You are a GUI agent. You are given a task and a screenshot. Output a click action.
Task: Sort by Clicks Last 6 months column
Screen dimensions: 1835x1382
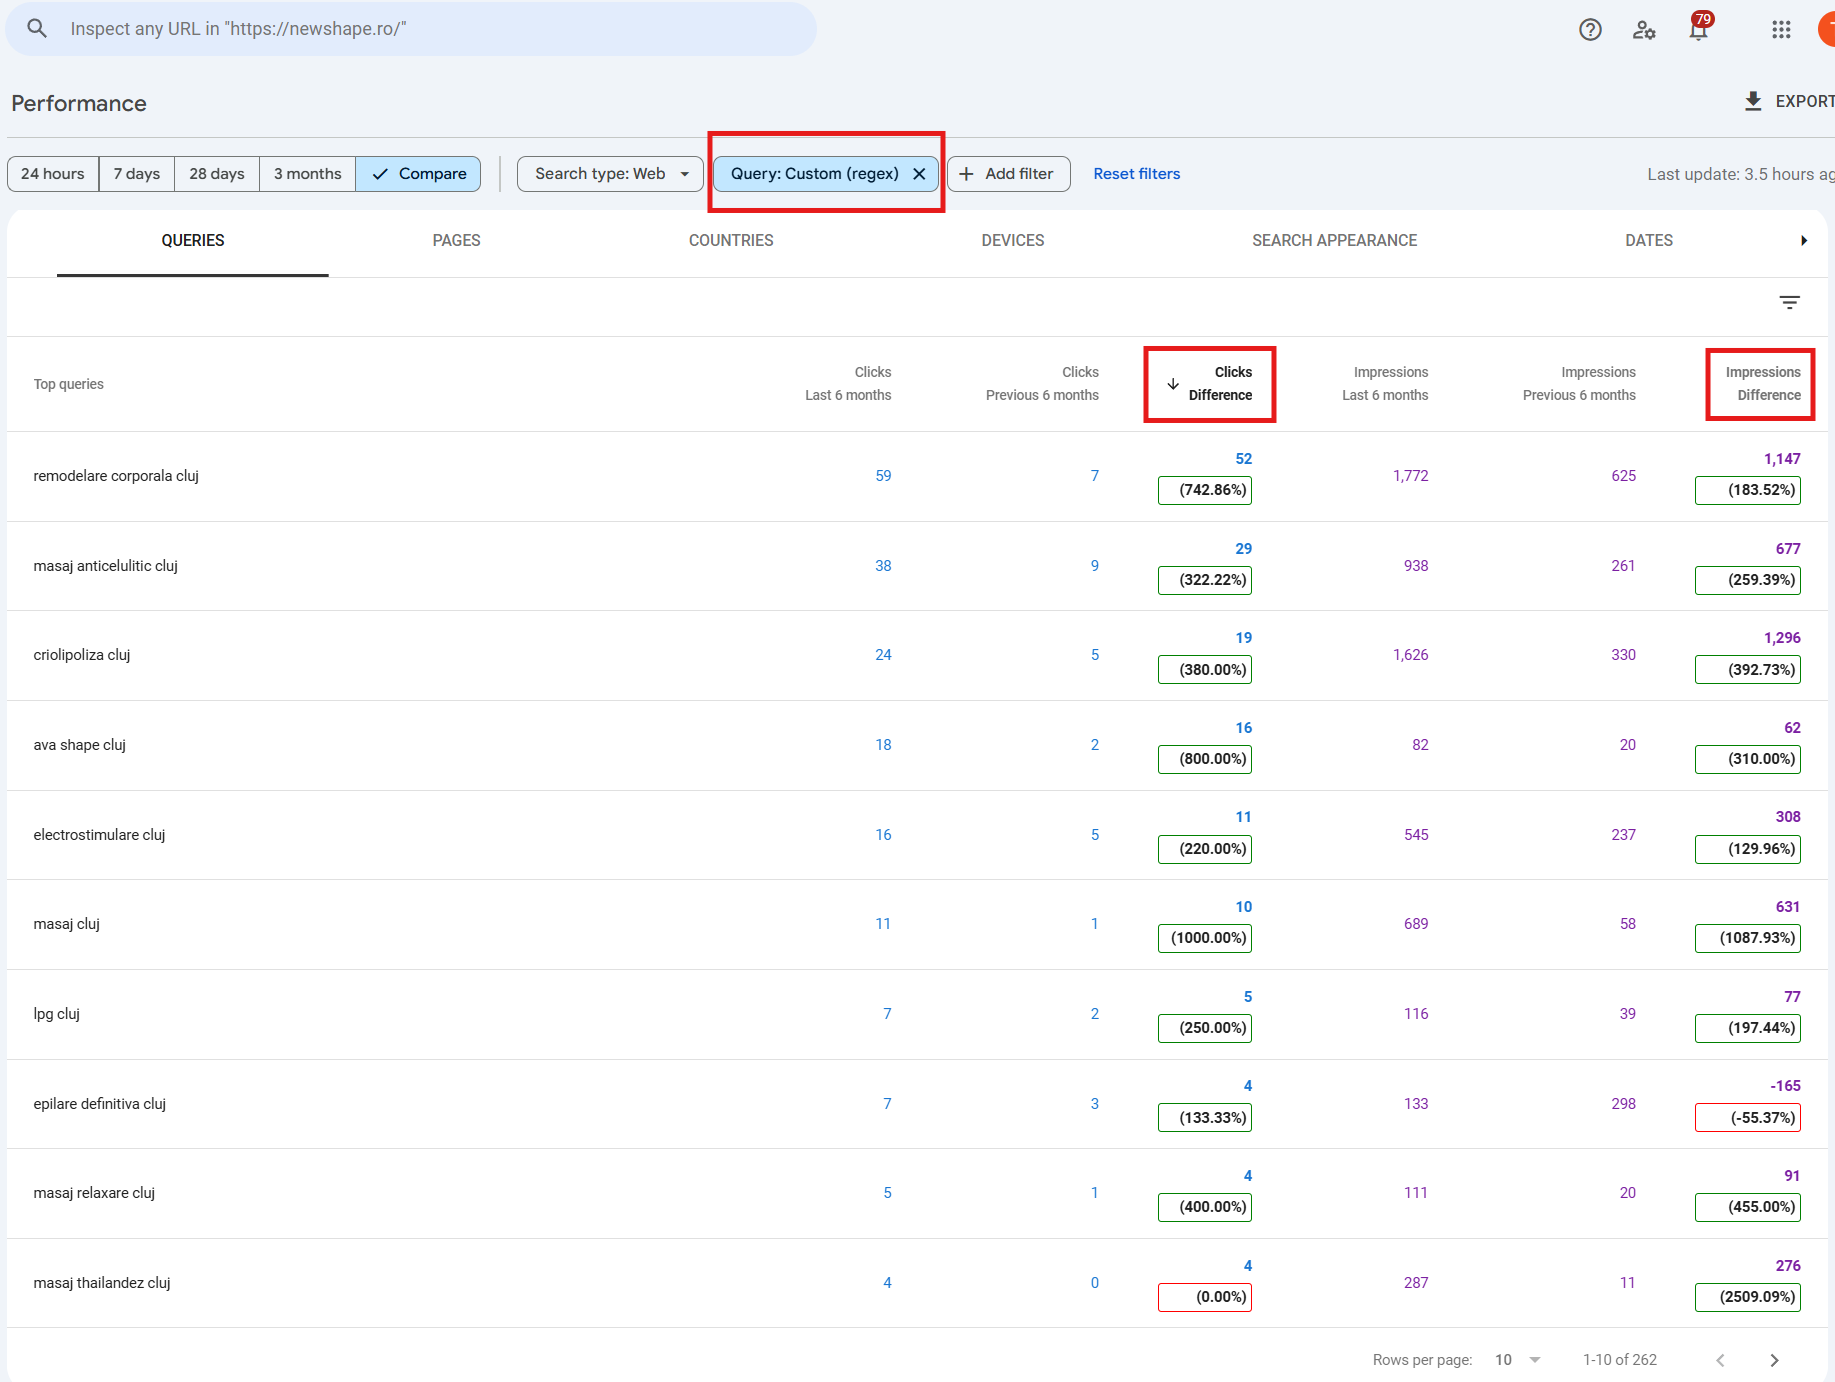[848, 384]
